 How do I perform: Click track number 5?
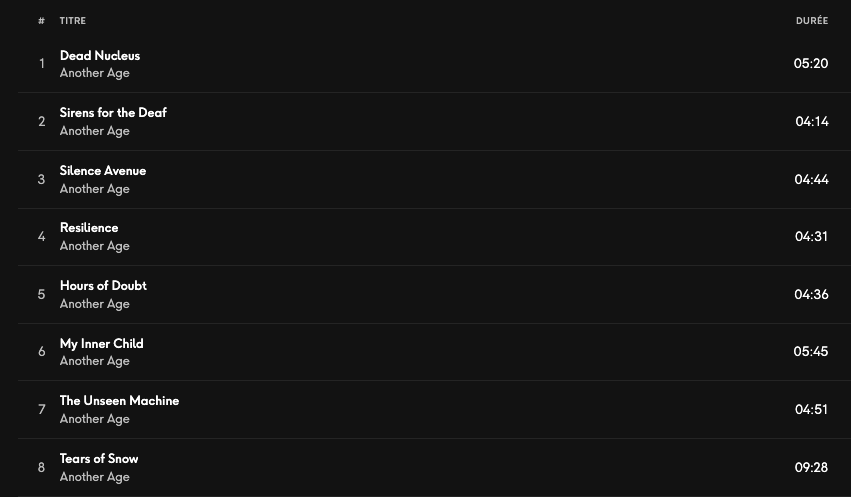[x=42, y=295]
